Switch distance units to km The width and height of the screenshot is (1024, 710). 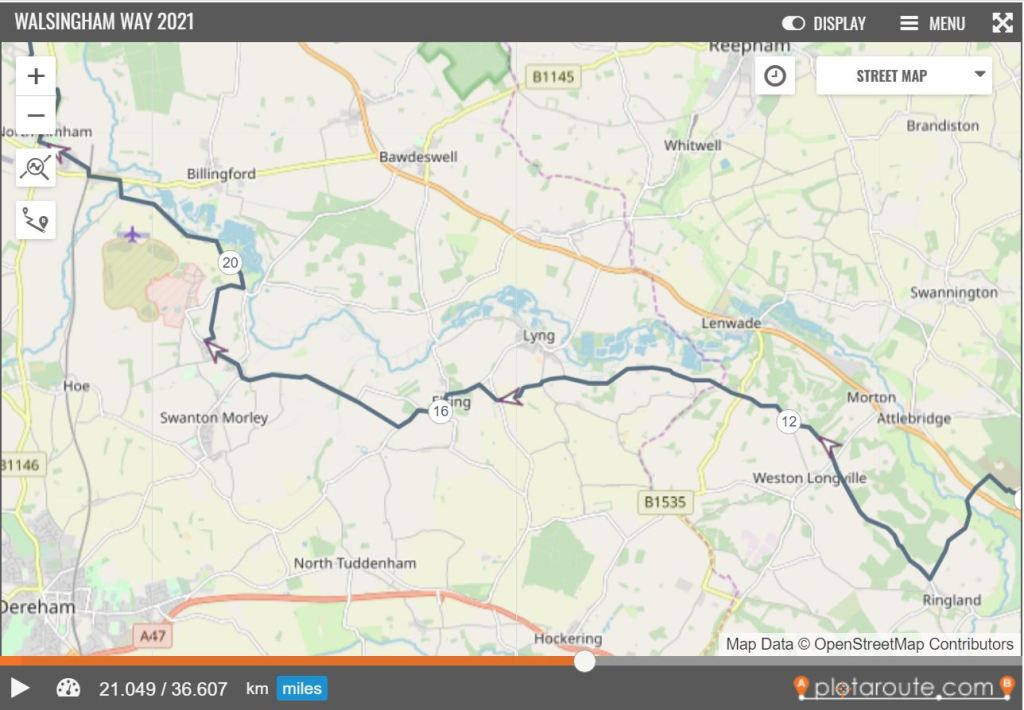point(257,688)
